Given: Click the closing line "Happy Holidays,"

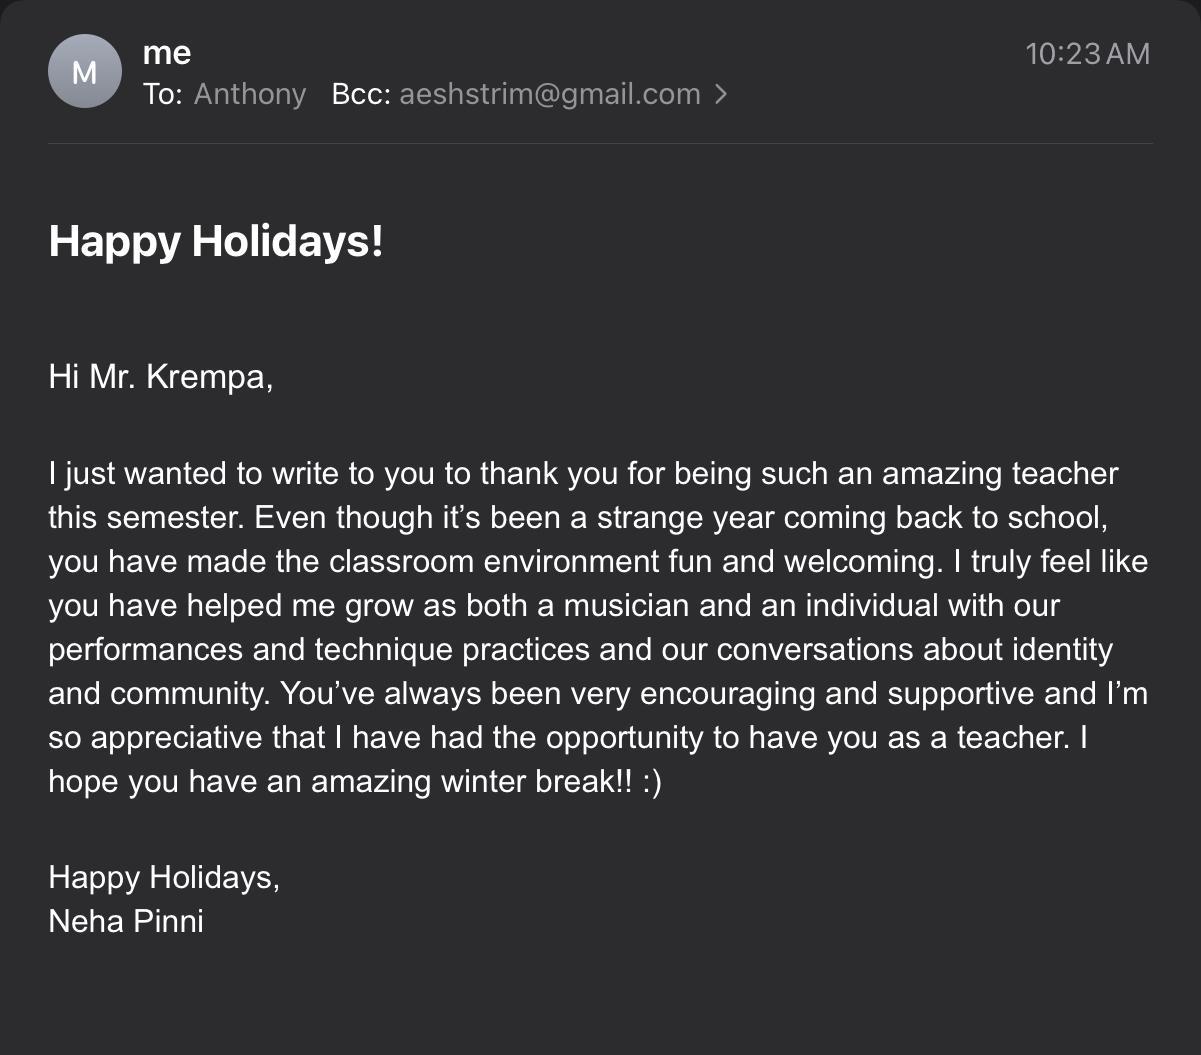Looking at the screenshot, I should (164, 877).
